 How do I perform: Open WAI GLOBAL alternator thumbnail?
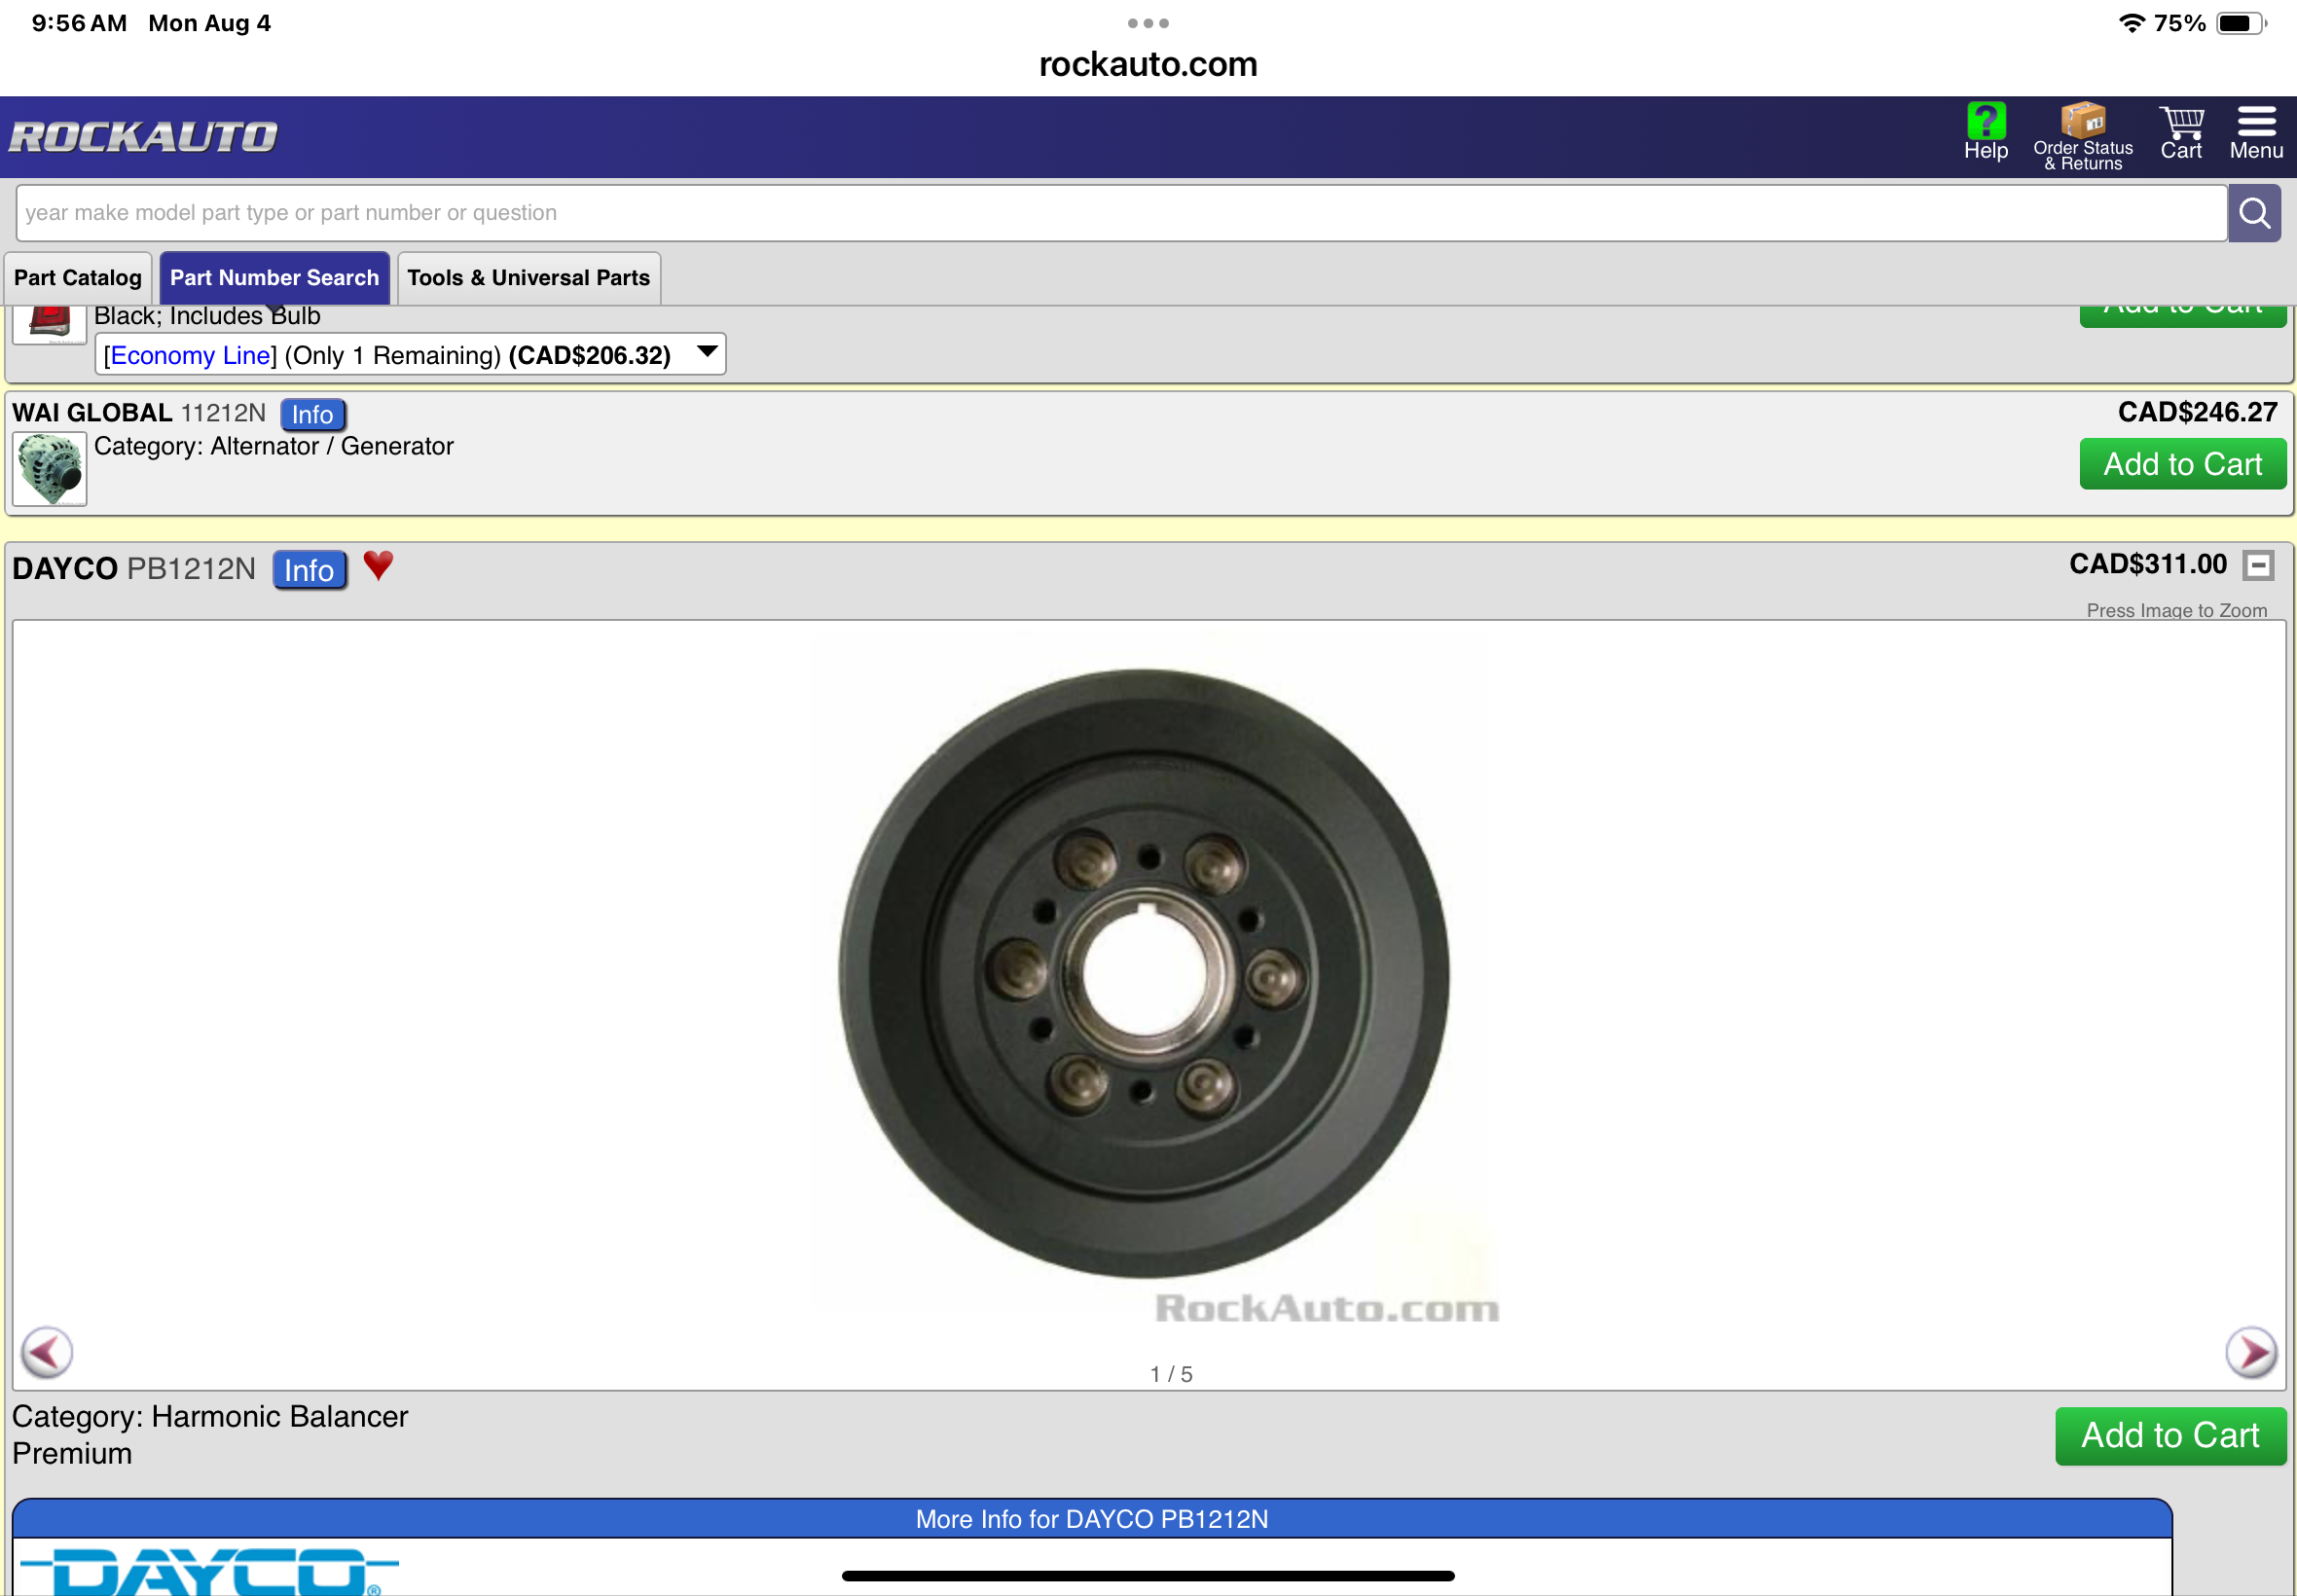pyautogui.click(x=50, y=469)
